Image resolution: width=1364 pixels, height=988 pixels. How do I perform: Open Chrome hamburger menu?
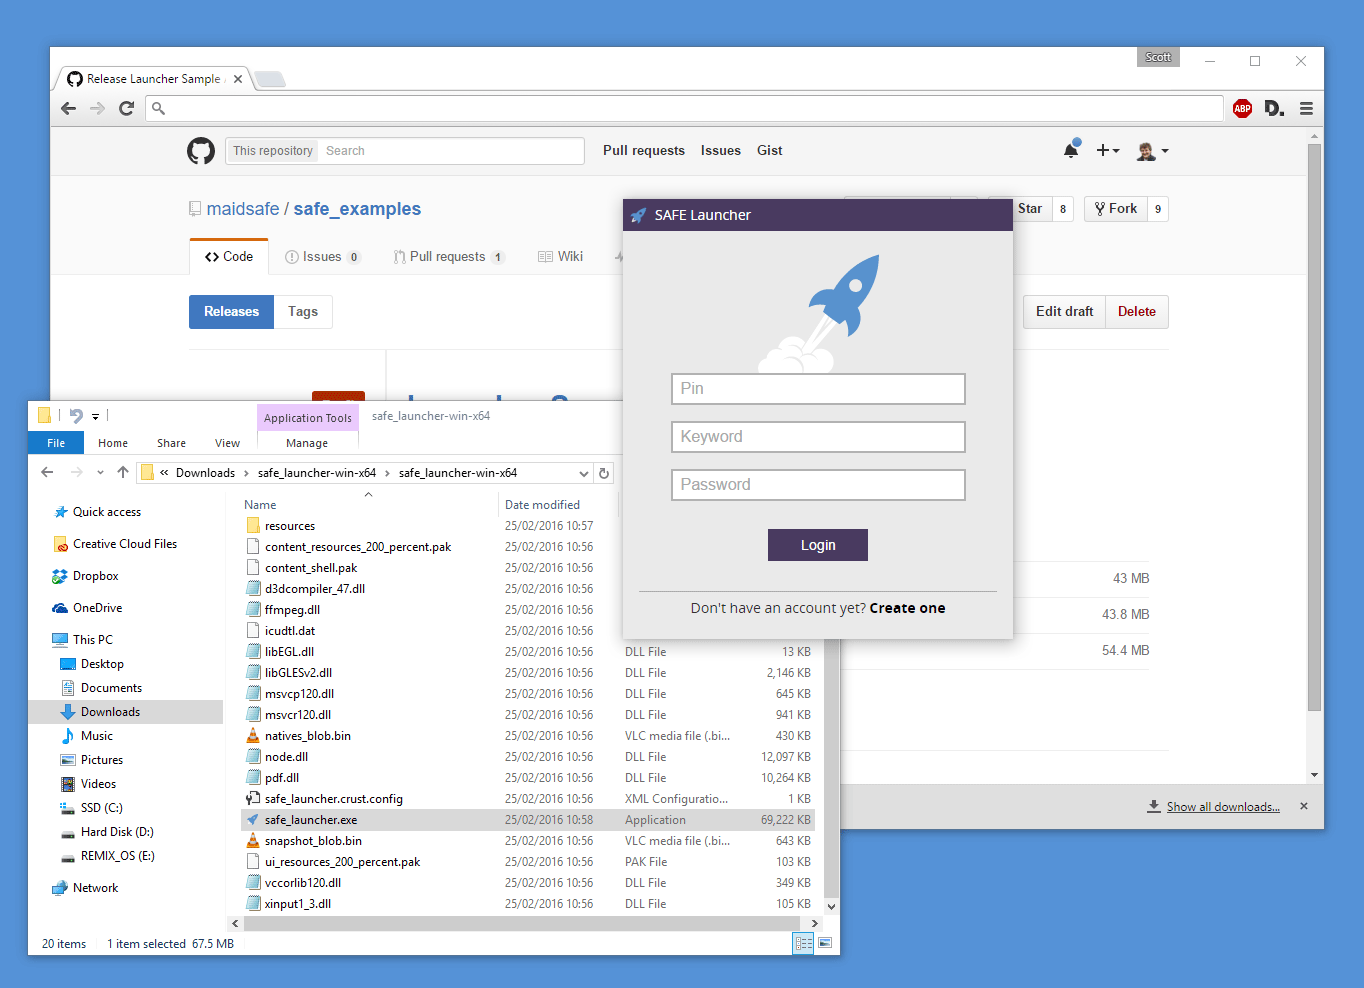tap(1306, 108)
